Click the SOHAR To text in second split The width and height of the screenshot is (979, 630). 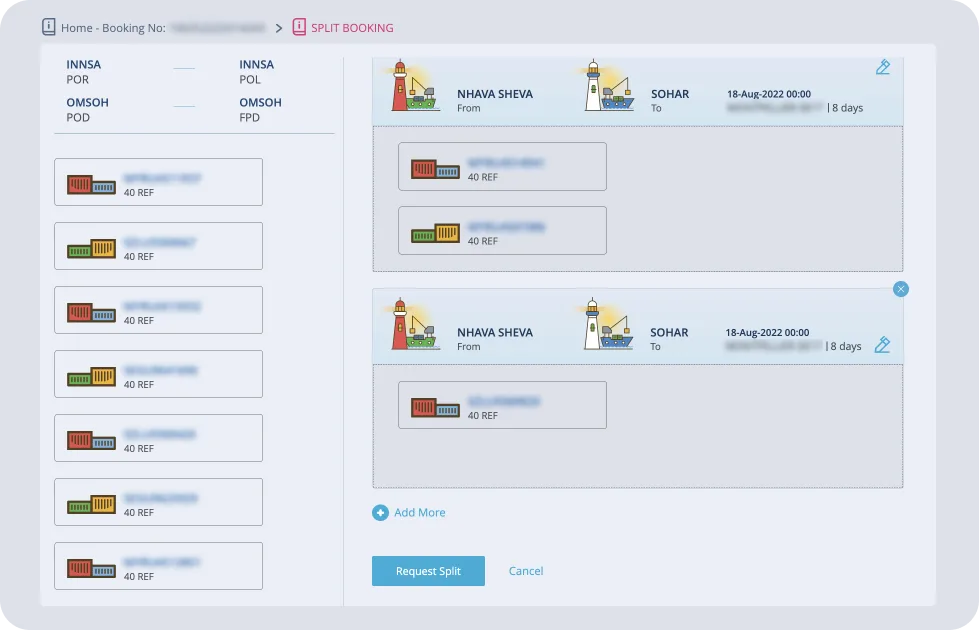pyautogui.click(x=669, y=339)
